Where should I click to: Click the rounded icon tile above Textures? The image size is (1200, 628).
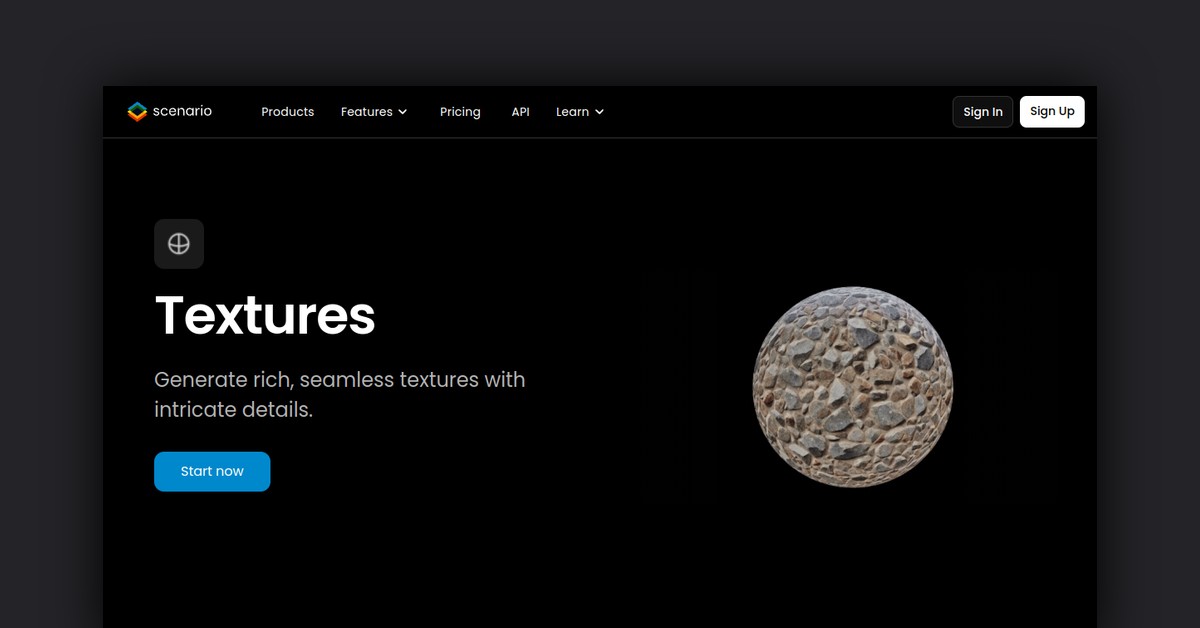point(179,243)
